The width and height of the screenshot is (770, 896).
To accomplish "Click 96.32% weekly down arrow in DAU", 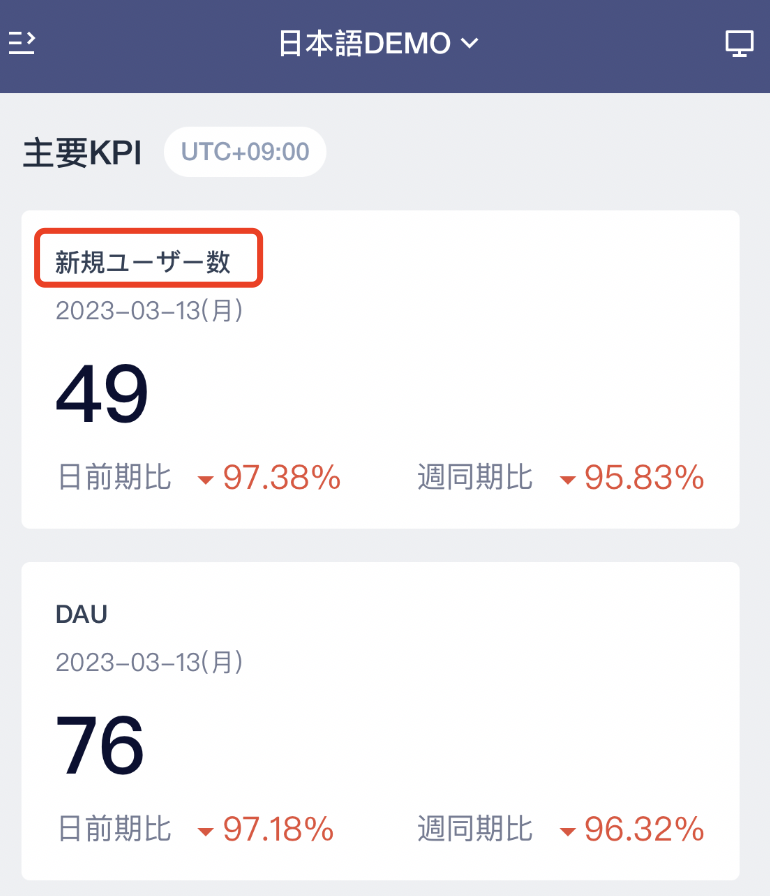I will pyautogui.click(x=567, y=831).
